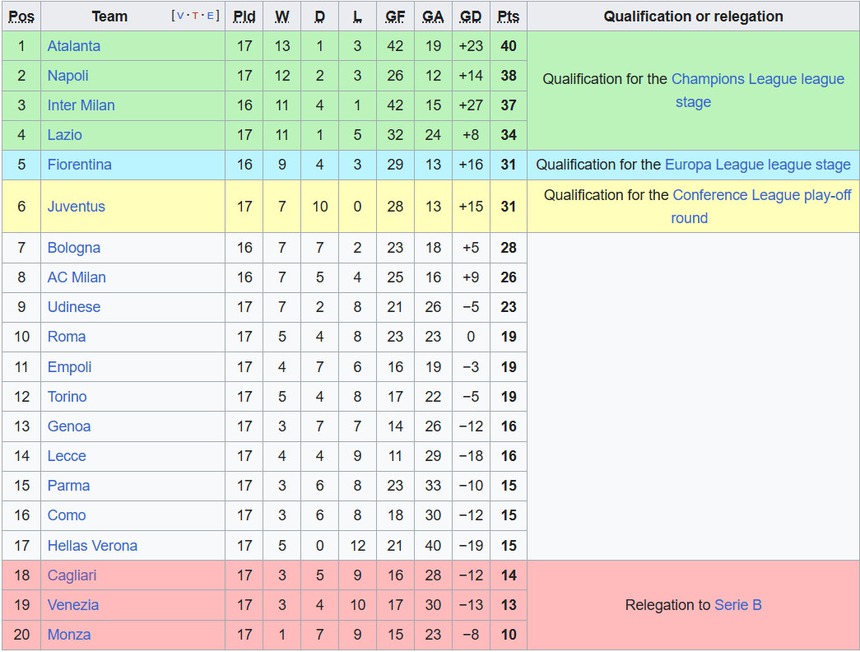Click the E (edit) template link
This screenshot has height=652, width=860.
[208, 16]
